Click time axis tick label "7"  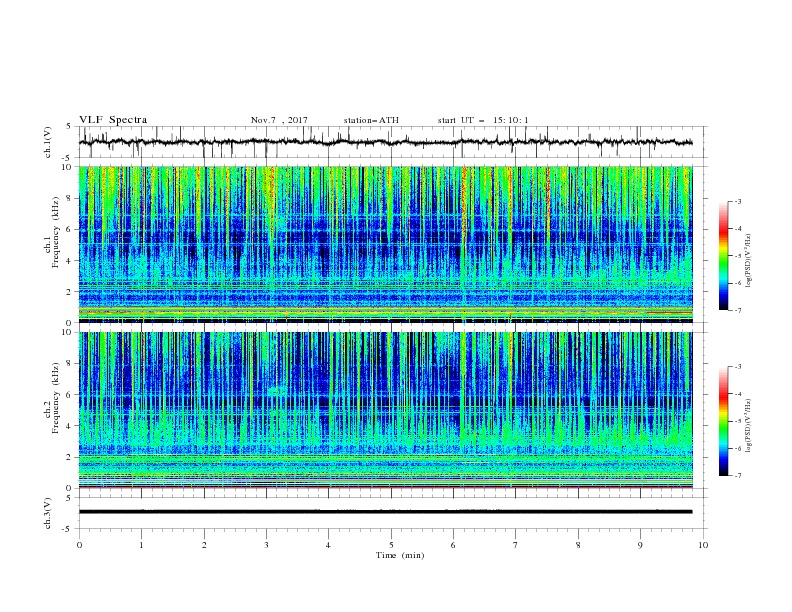pyautogui.click(x=516, y=545)
